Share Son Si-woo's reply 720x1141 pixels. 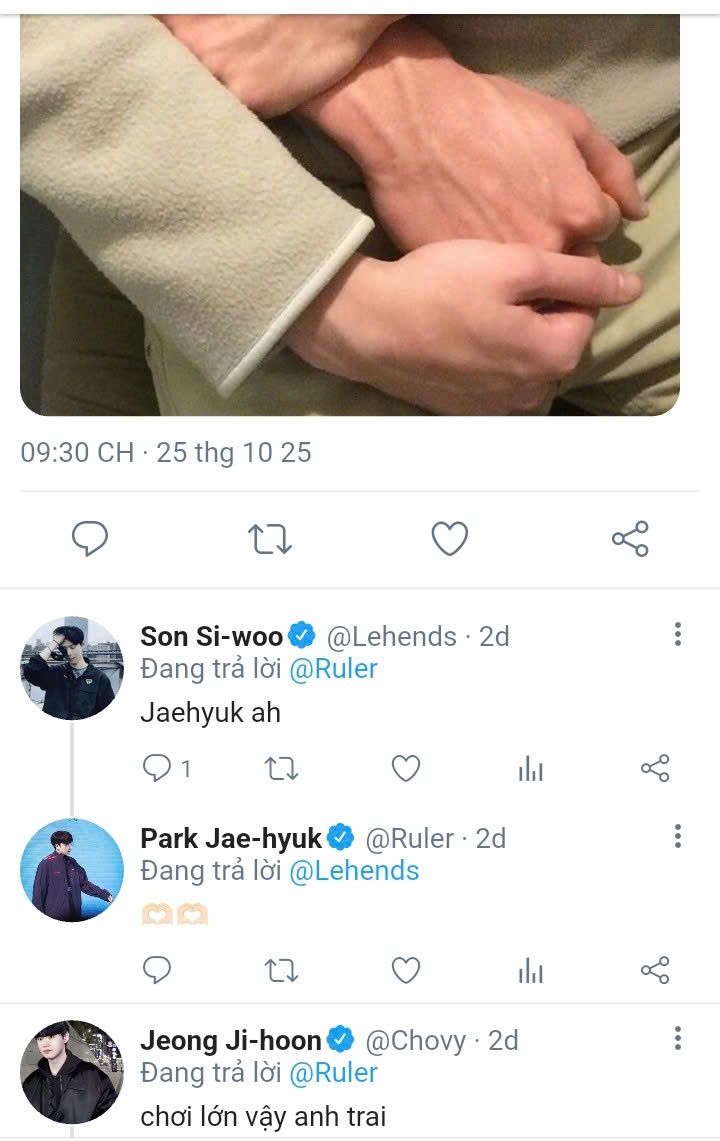point(655,768)
